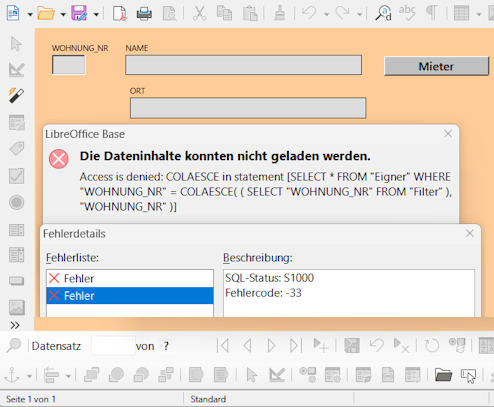
Task: Click Seite 1 von 1 in status bar
Action: 31,399
